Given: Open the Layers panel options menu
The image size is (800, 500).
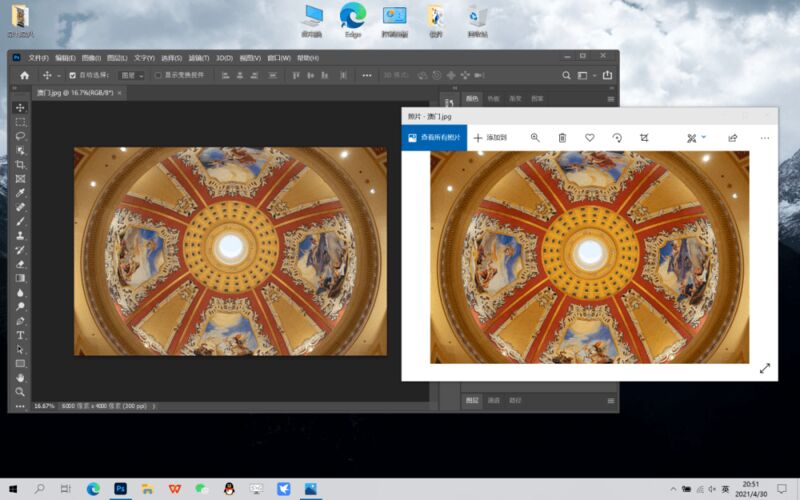Looking at the screenshot, I should click(x=611, y=401).
